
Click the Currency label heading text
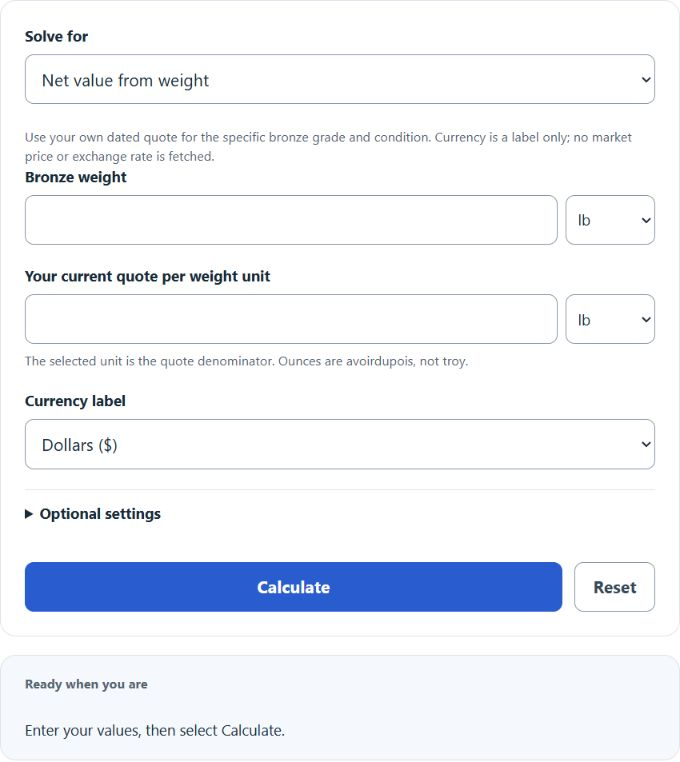coord(75,401)
